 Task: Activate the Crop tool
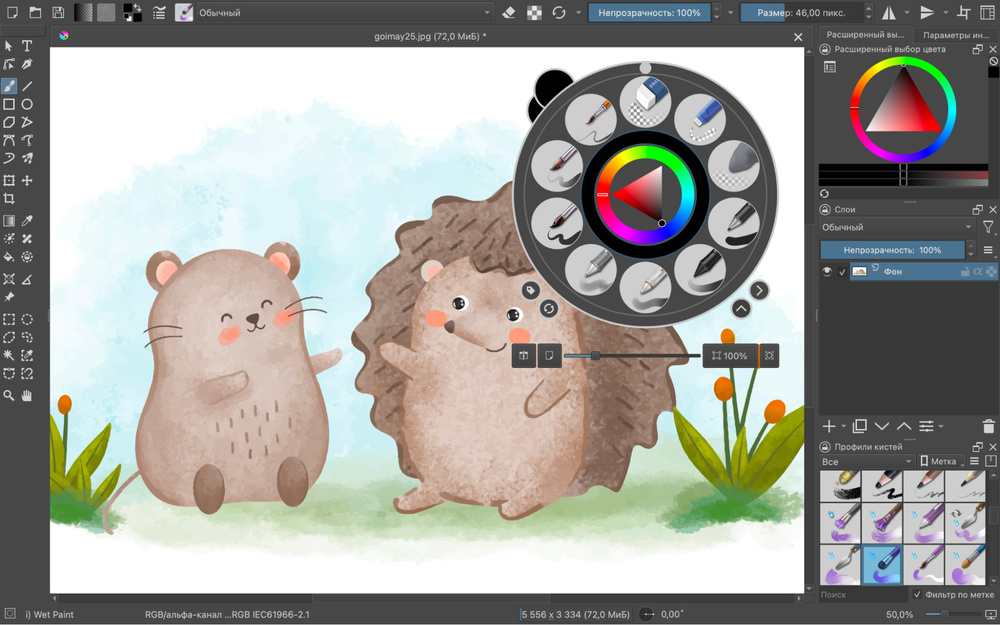[11, 198]
